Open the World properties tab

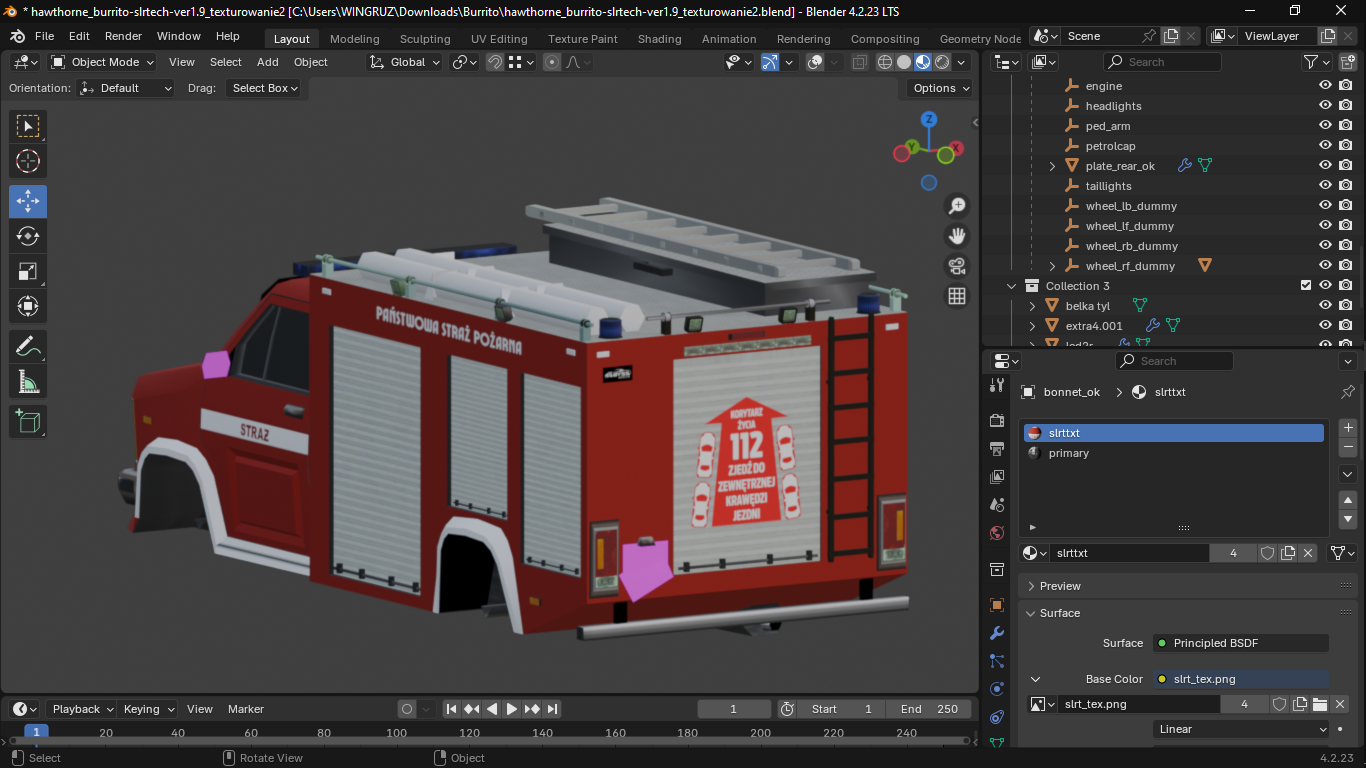coord(996,533)
